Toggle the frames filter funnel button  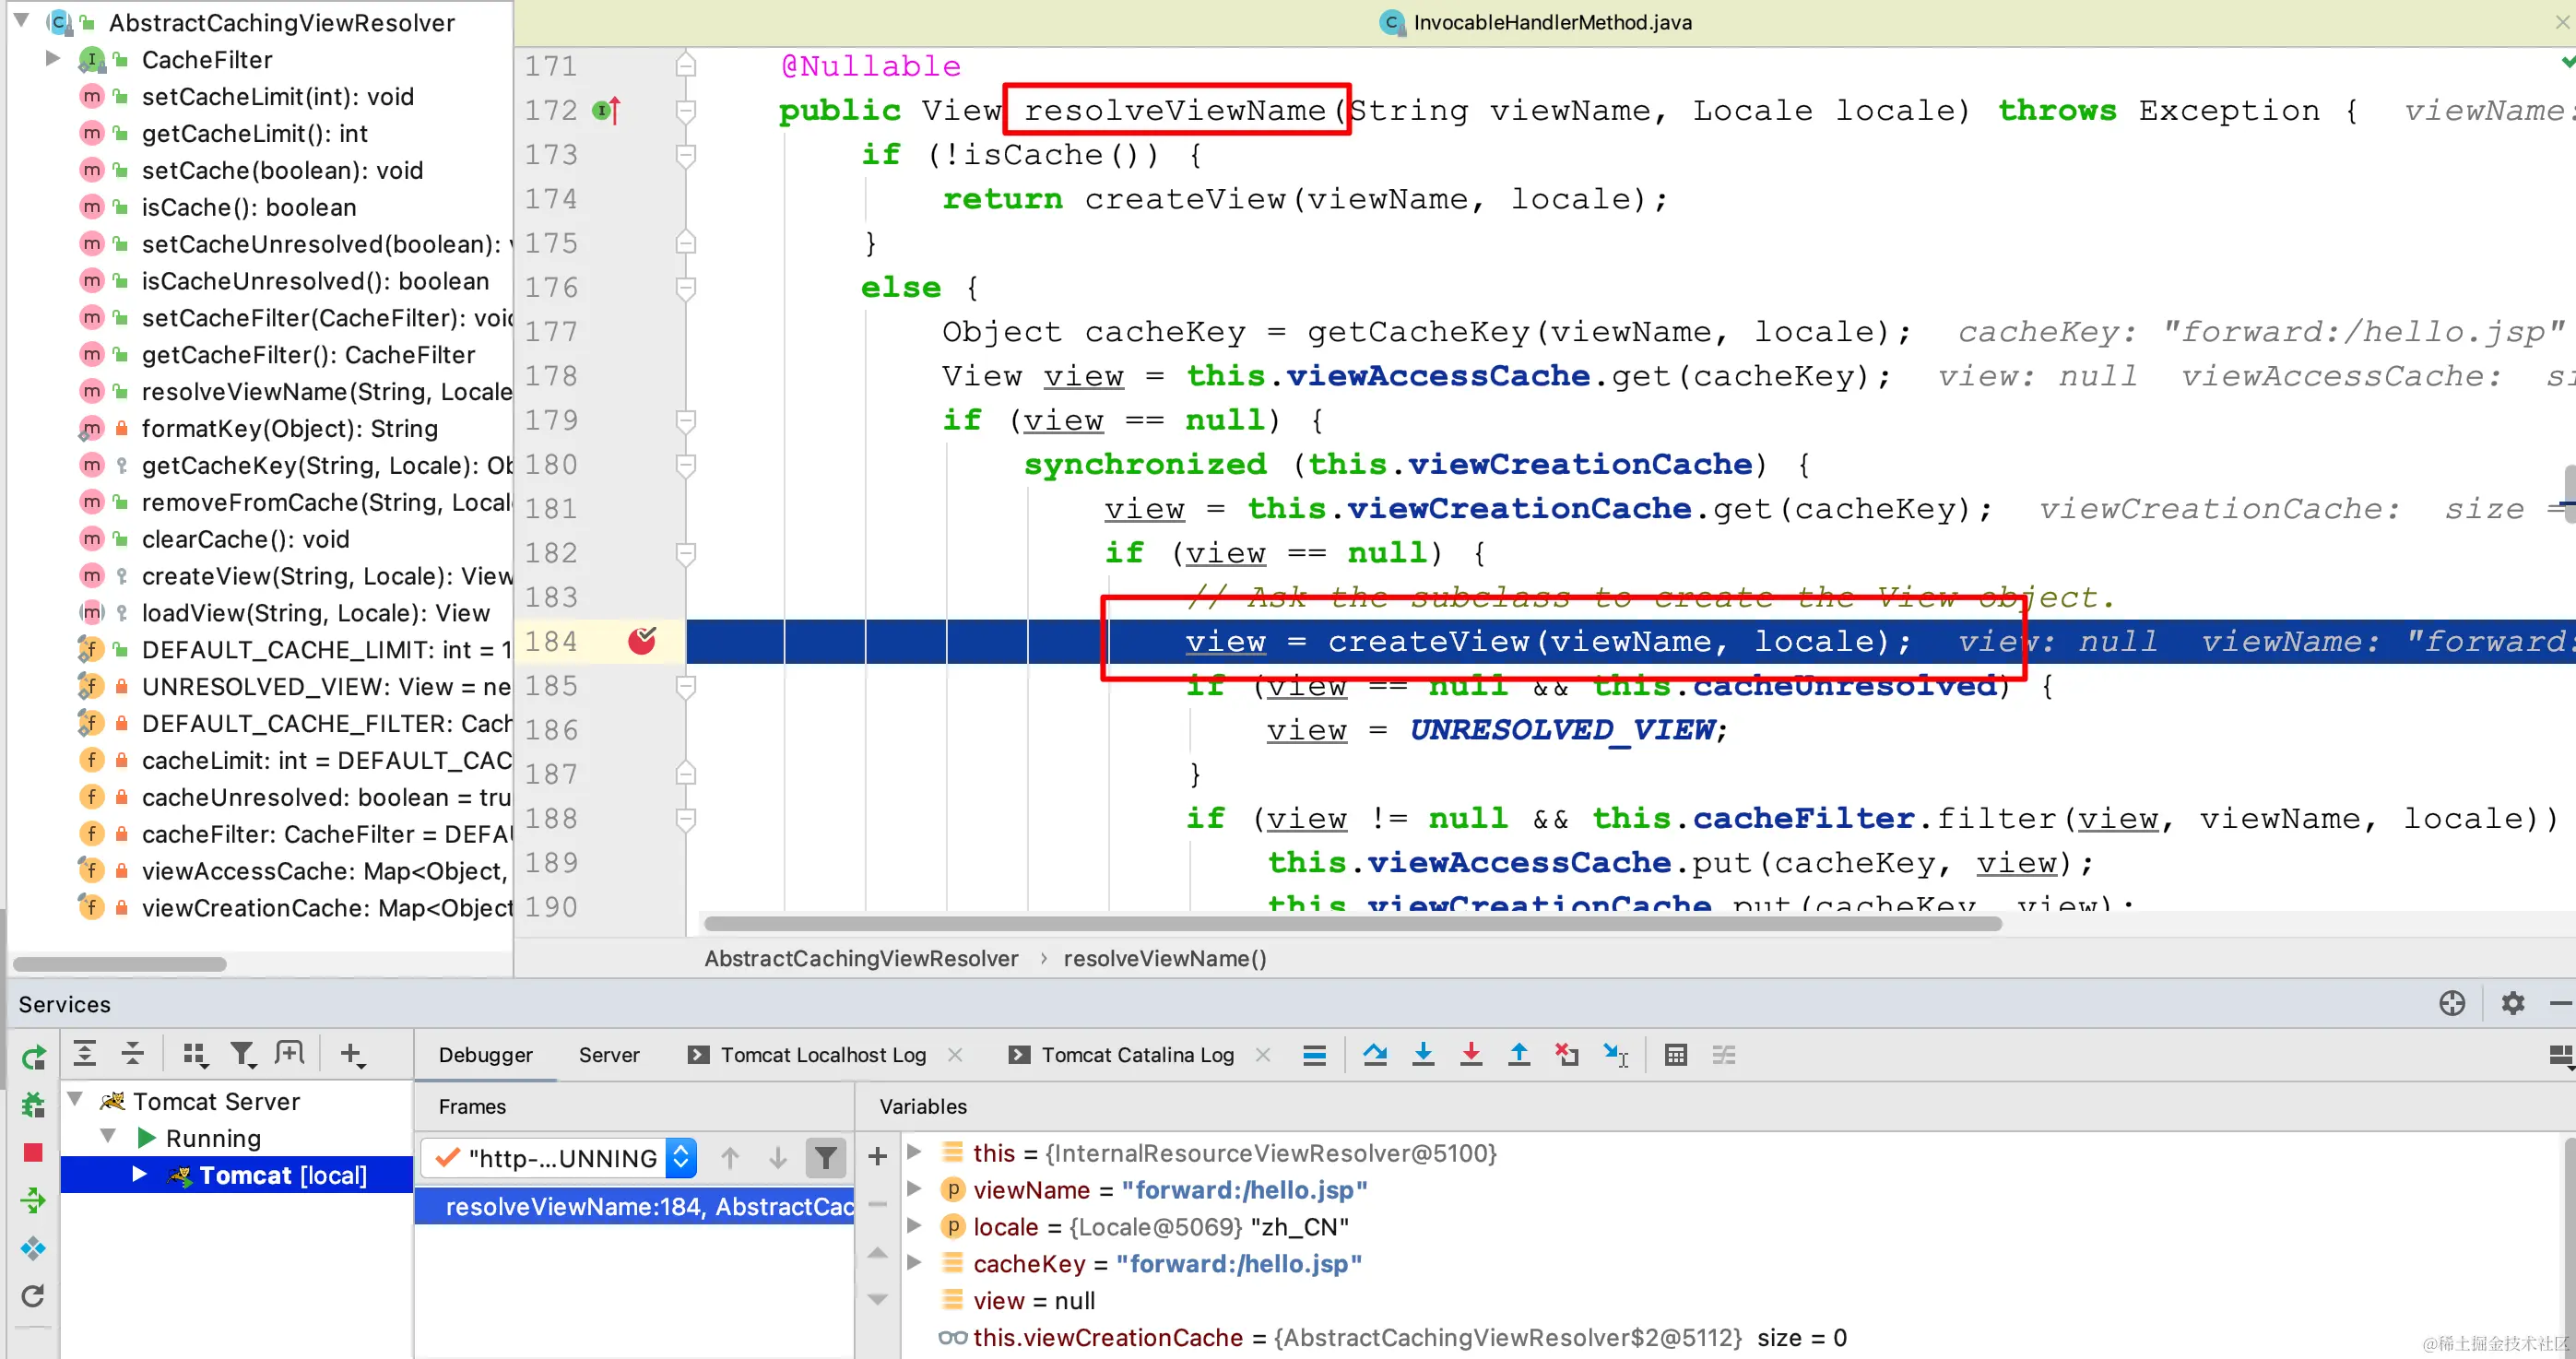coord(826,1158)
